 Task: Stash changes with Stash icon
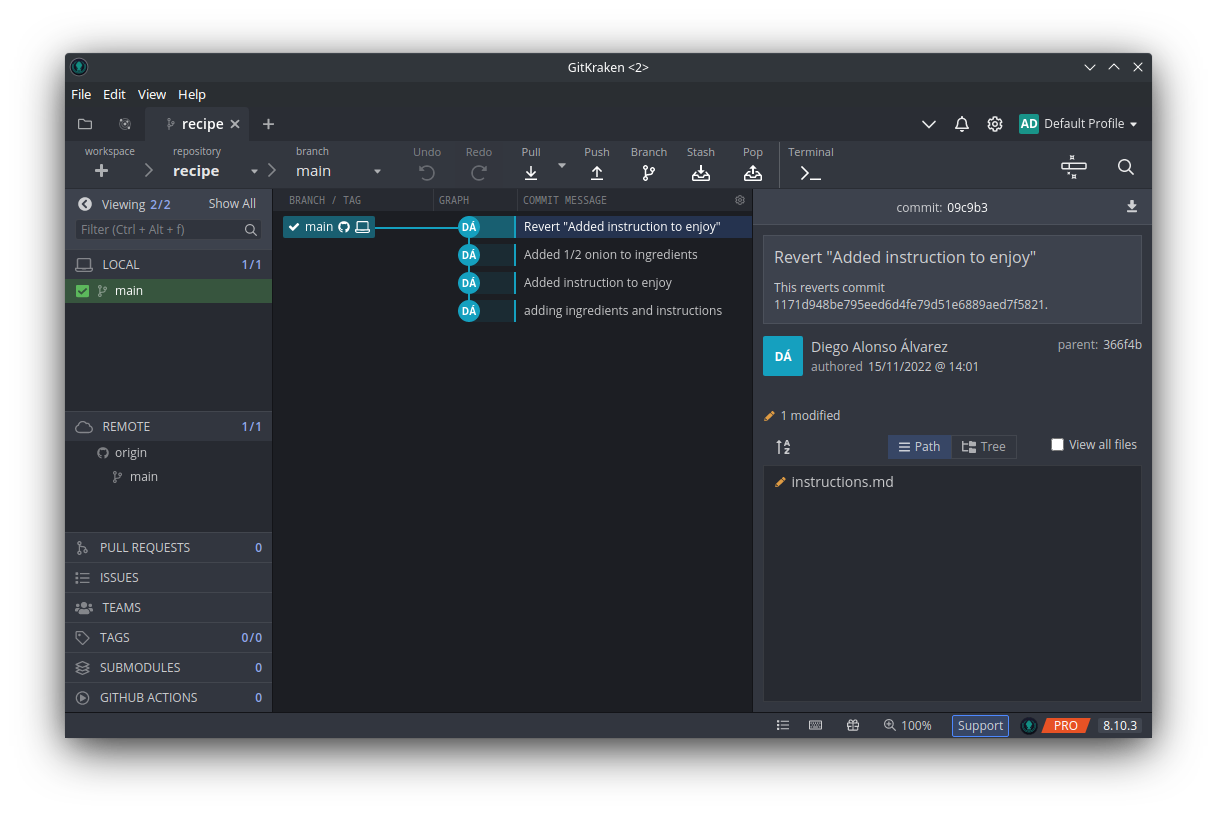tap(701, 172)
